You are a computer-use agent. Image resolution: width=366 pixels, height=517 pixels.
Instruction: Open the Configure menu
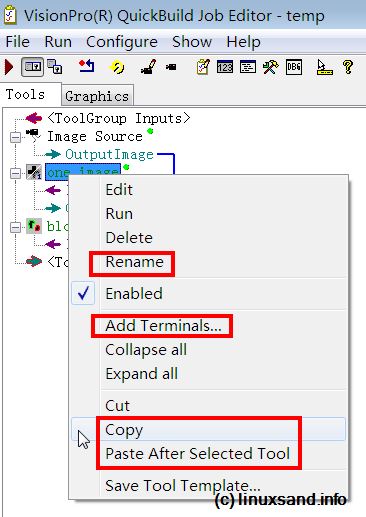(x=122, y=42)
